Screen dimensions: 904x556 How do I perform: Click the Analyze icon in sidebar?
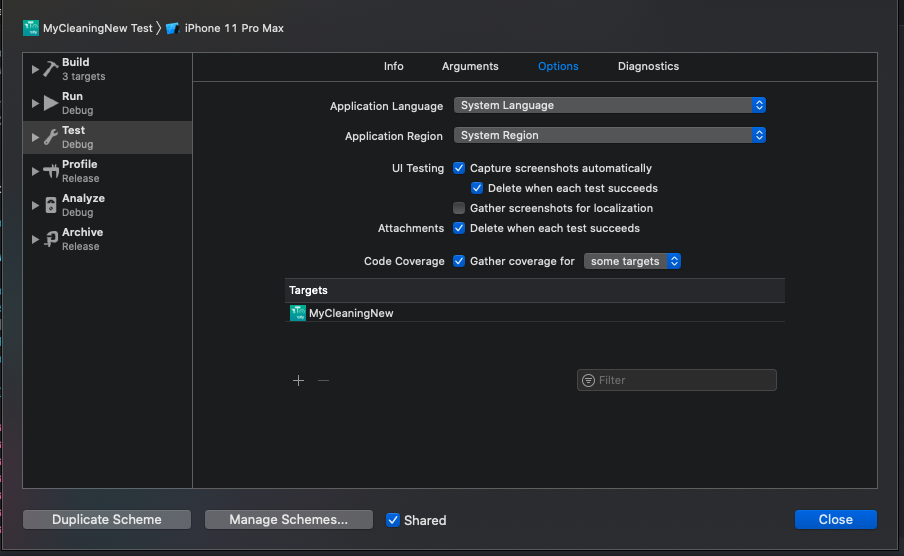coord(51,205)
